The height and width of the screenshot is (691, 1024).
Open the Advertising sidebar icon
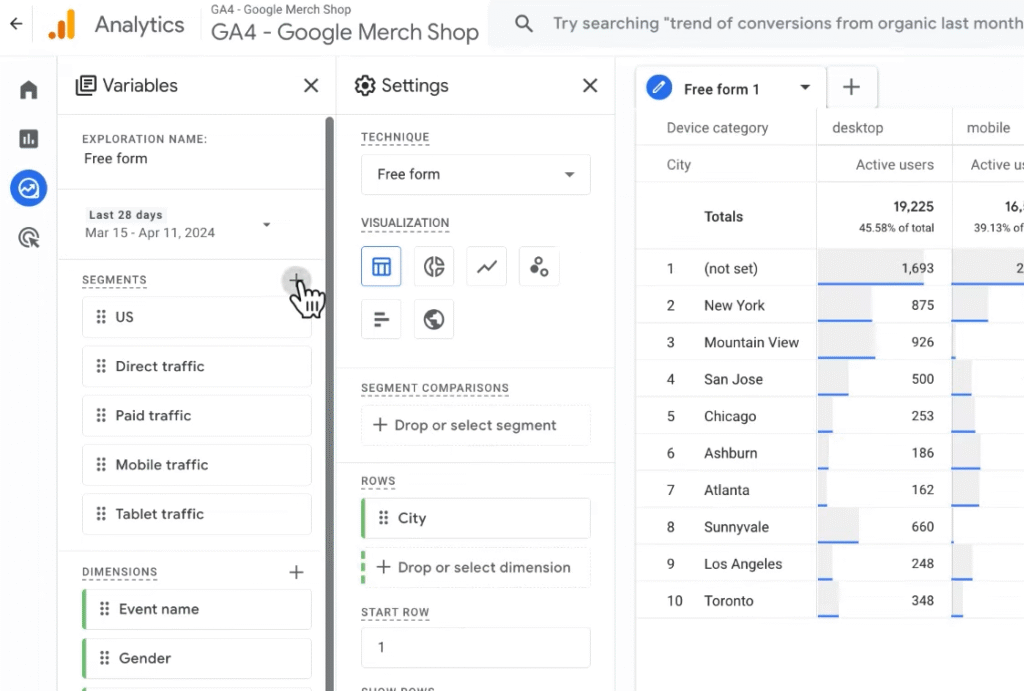pyautogui.click(x=29, y=238)
